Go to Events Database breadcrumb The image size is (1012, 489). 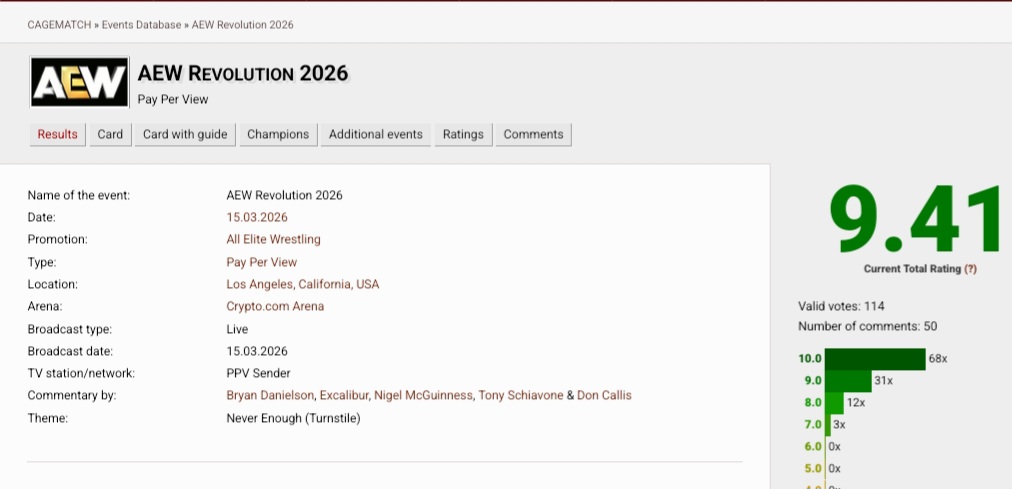click(x=141, y=25)
